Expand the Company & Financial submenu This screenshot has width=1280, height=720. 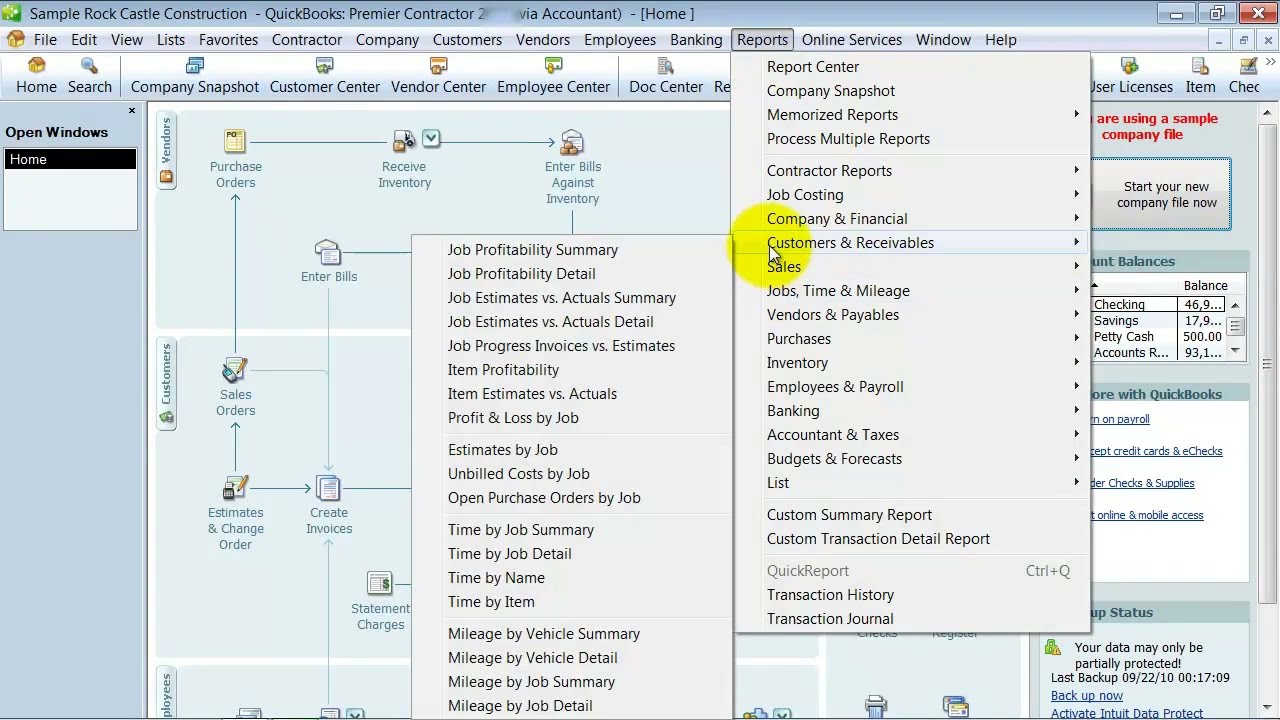pos(1076,218)
